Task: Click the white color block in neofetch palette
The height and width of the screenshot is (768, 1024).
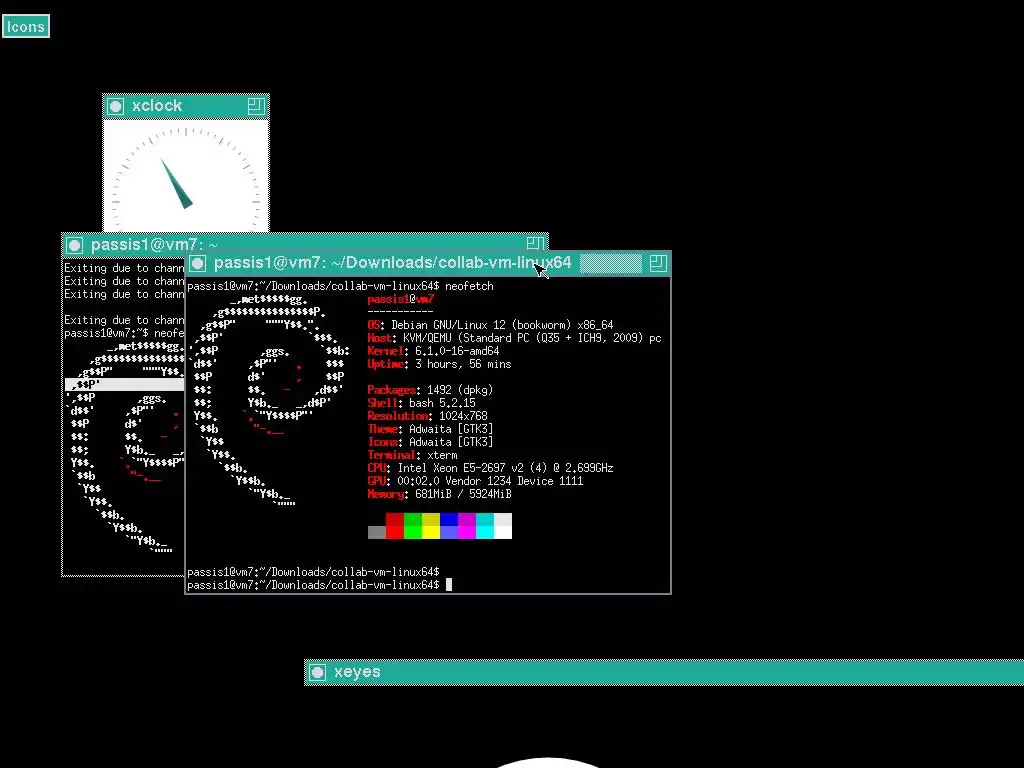Action: click(503, 526)
